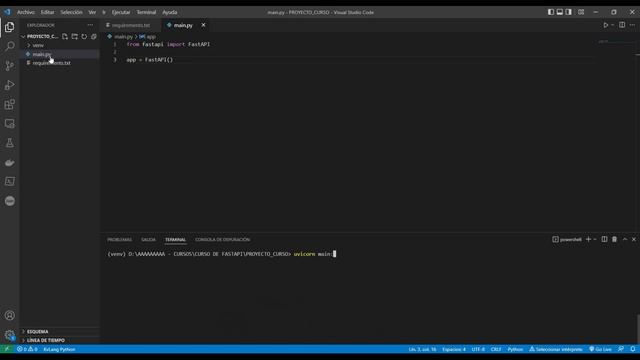Change CRLF line ending in status bar

(496, 349)
